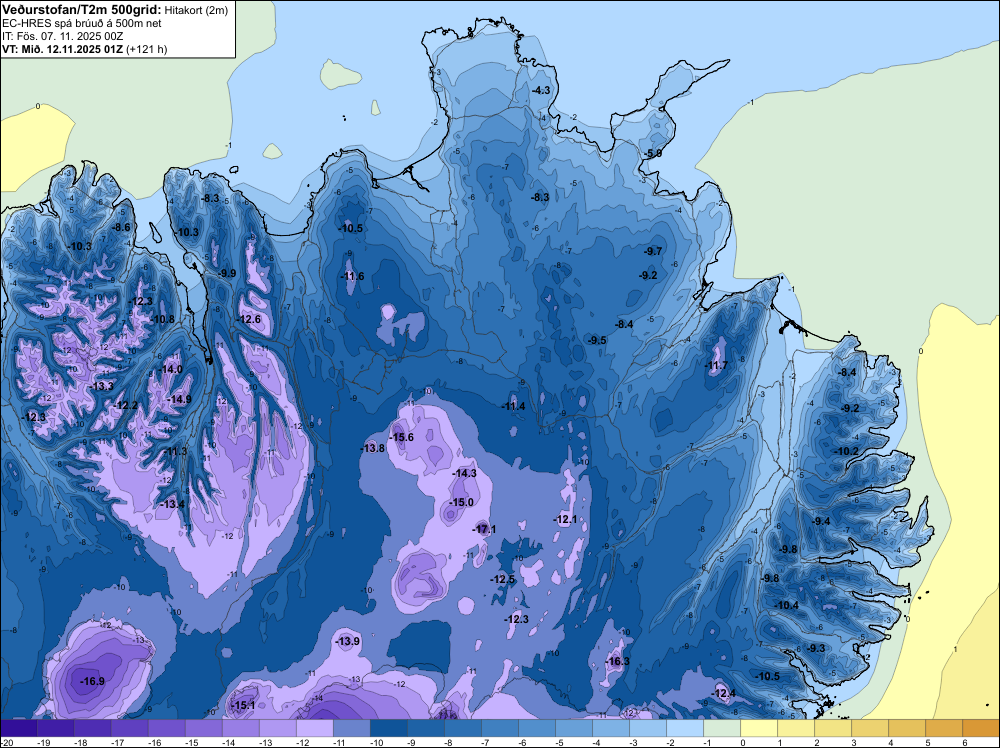Click the legend swatch between -20 and -19

pos(18,728)
